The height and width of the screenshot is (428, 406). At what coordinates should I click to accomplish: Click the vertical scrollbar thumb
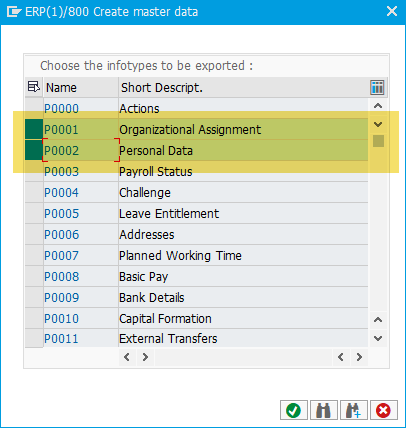[378, 141]
